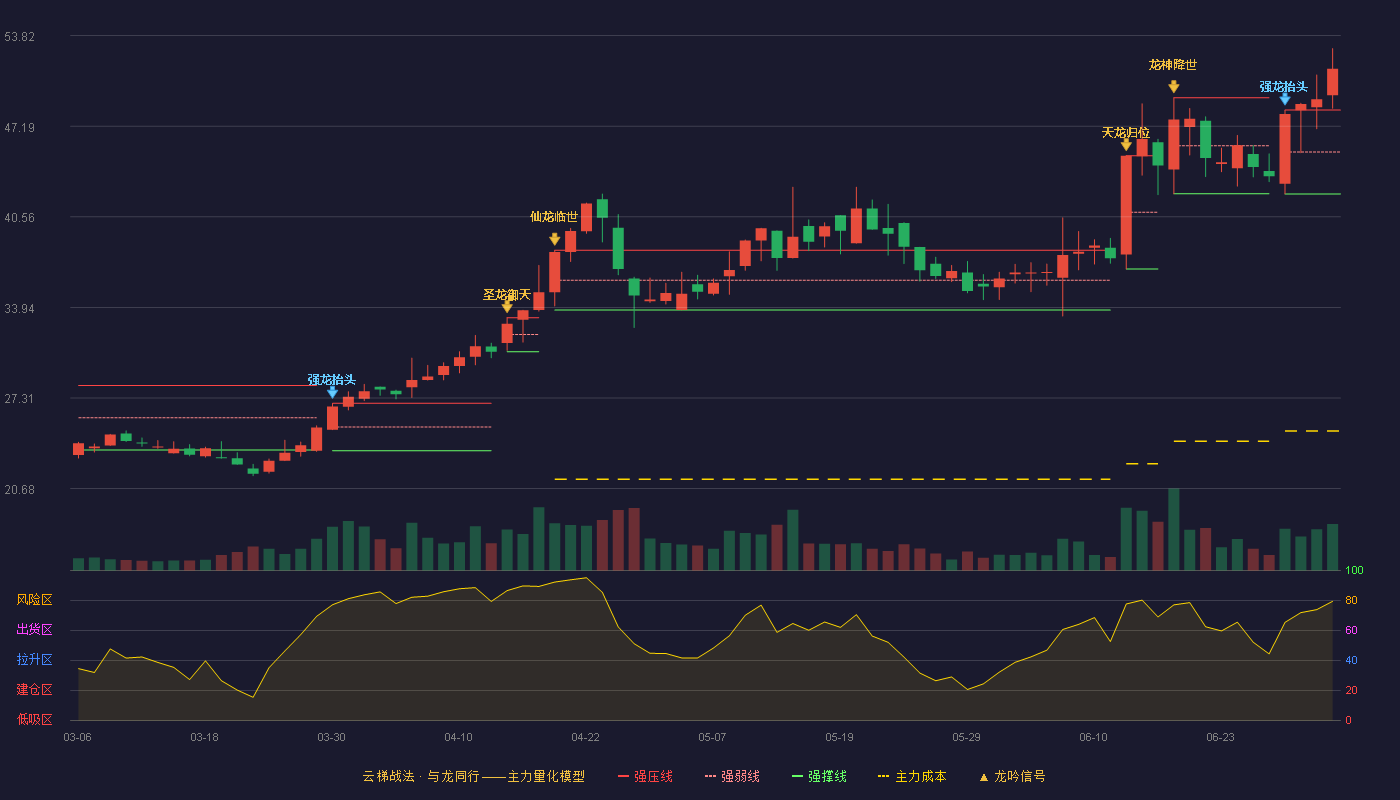Click the blue arrow under the March 强龙抬头 signal
Image resolution: width=1400 pixels, height=800 pixels.
point(333,392)
